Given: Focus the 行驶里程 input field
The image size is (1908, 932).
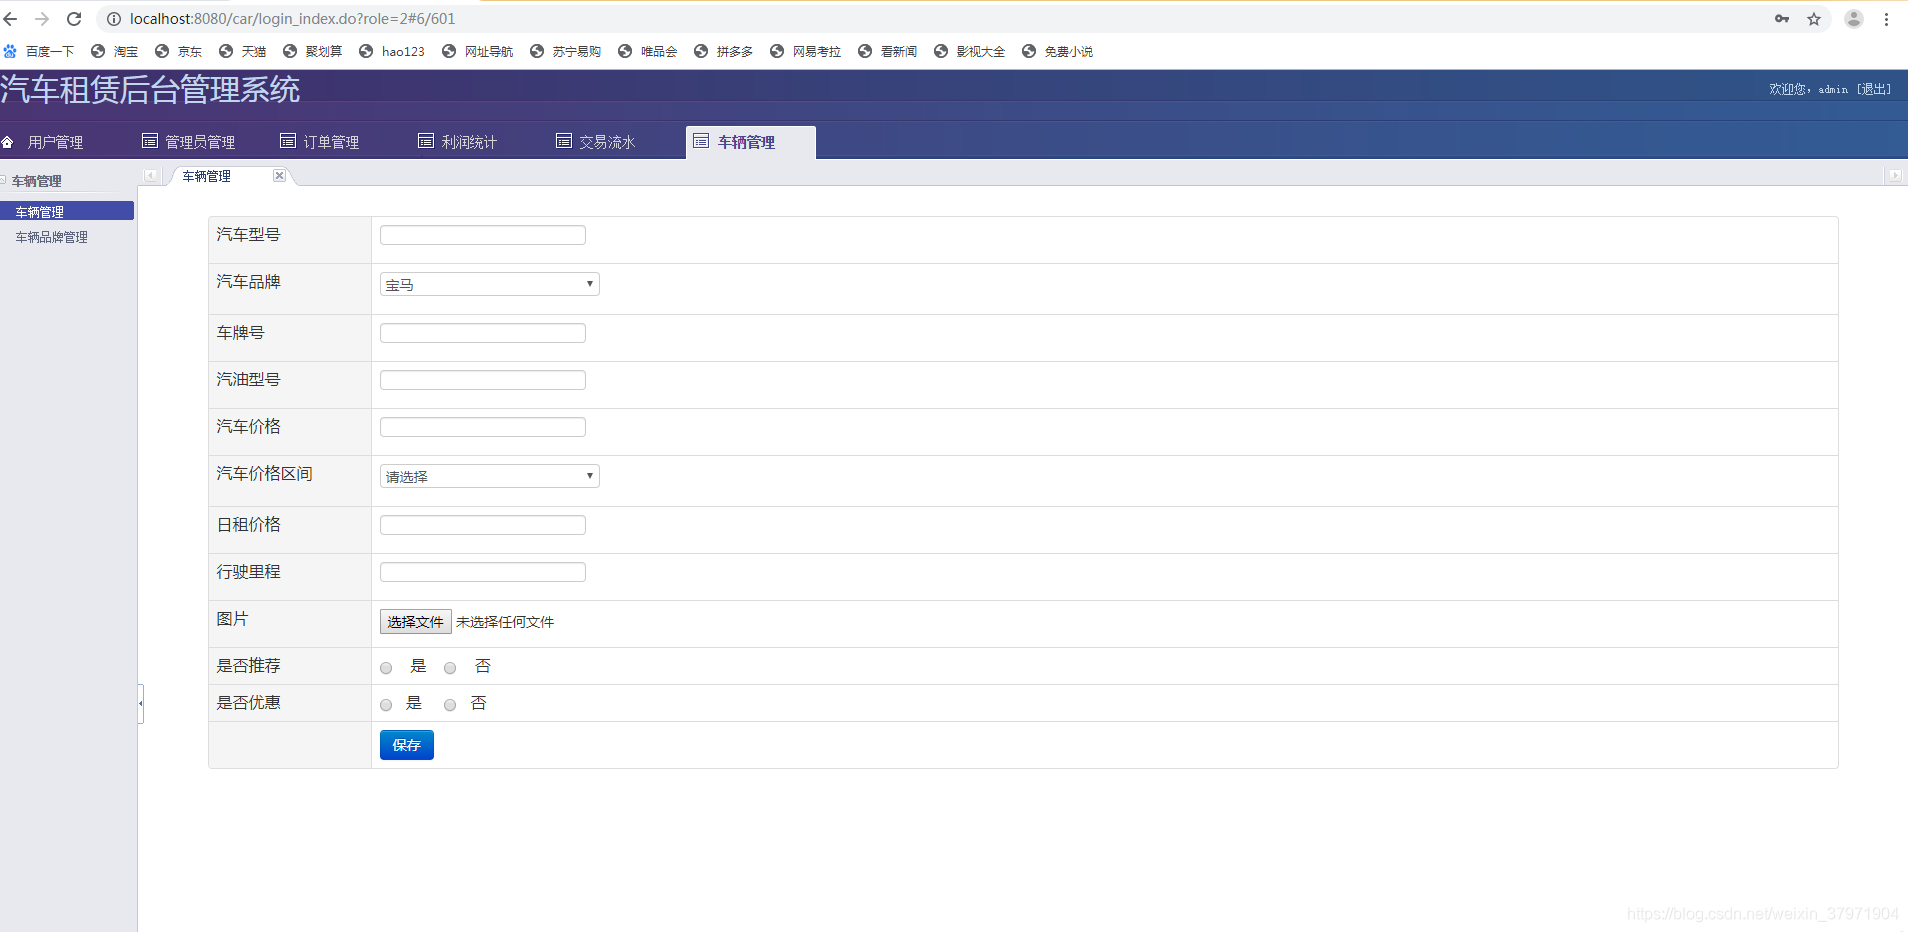Looking at the screenshot, I should pyautogui.click(x=483, y=572).
